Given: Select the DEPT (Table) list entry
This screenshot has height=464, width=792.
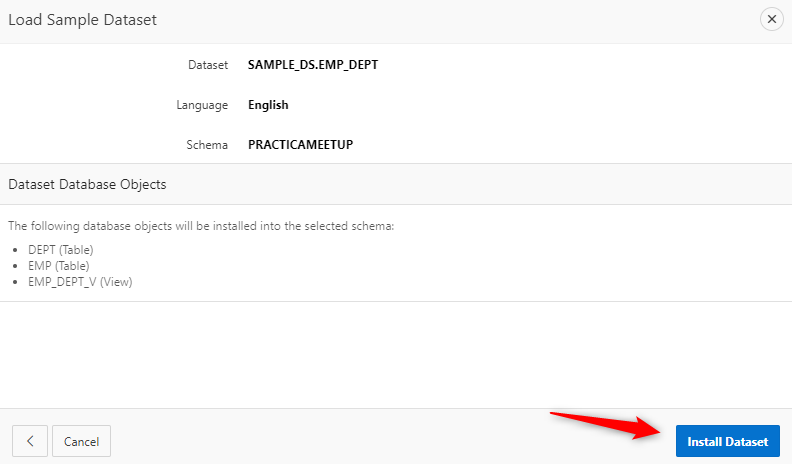Looking at the screenshot, I should click(x=60, y=250).
